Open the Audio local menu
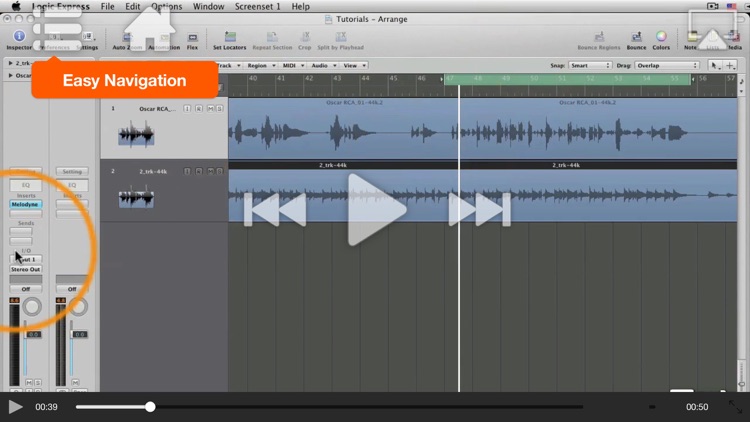The height and width of the screenshot is (422, 750). (x=324, y=66)
